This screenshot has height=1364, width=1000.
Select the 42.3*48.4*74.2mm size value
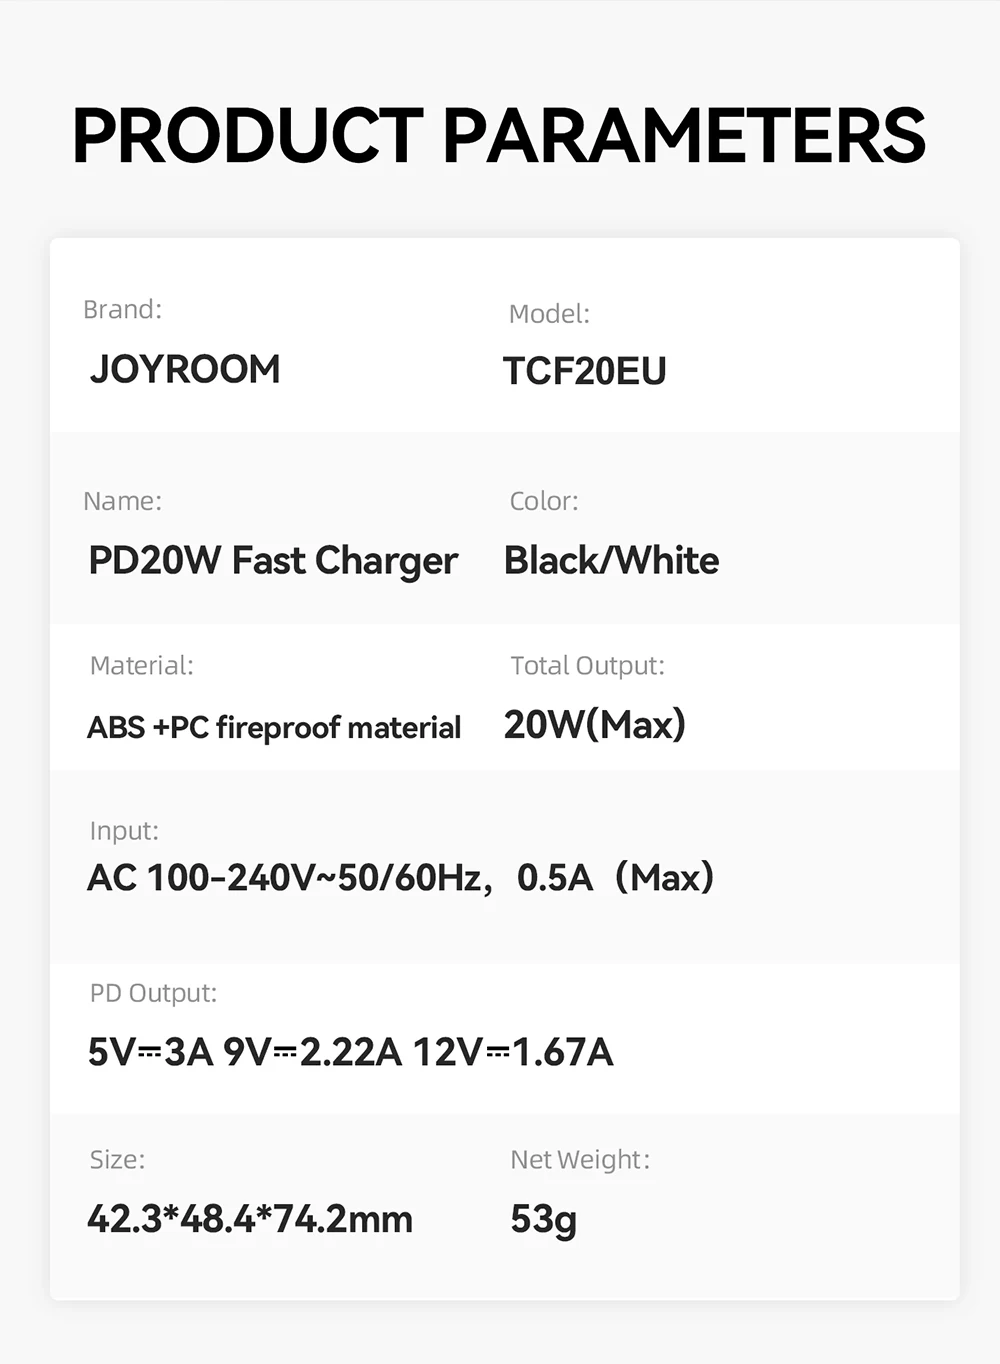point(250,1219)
